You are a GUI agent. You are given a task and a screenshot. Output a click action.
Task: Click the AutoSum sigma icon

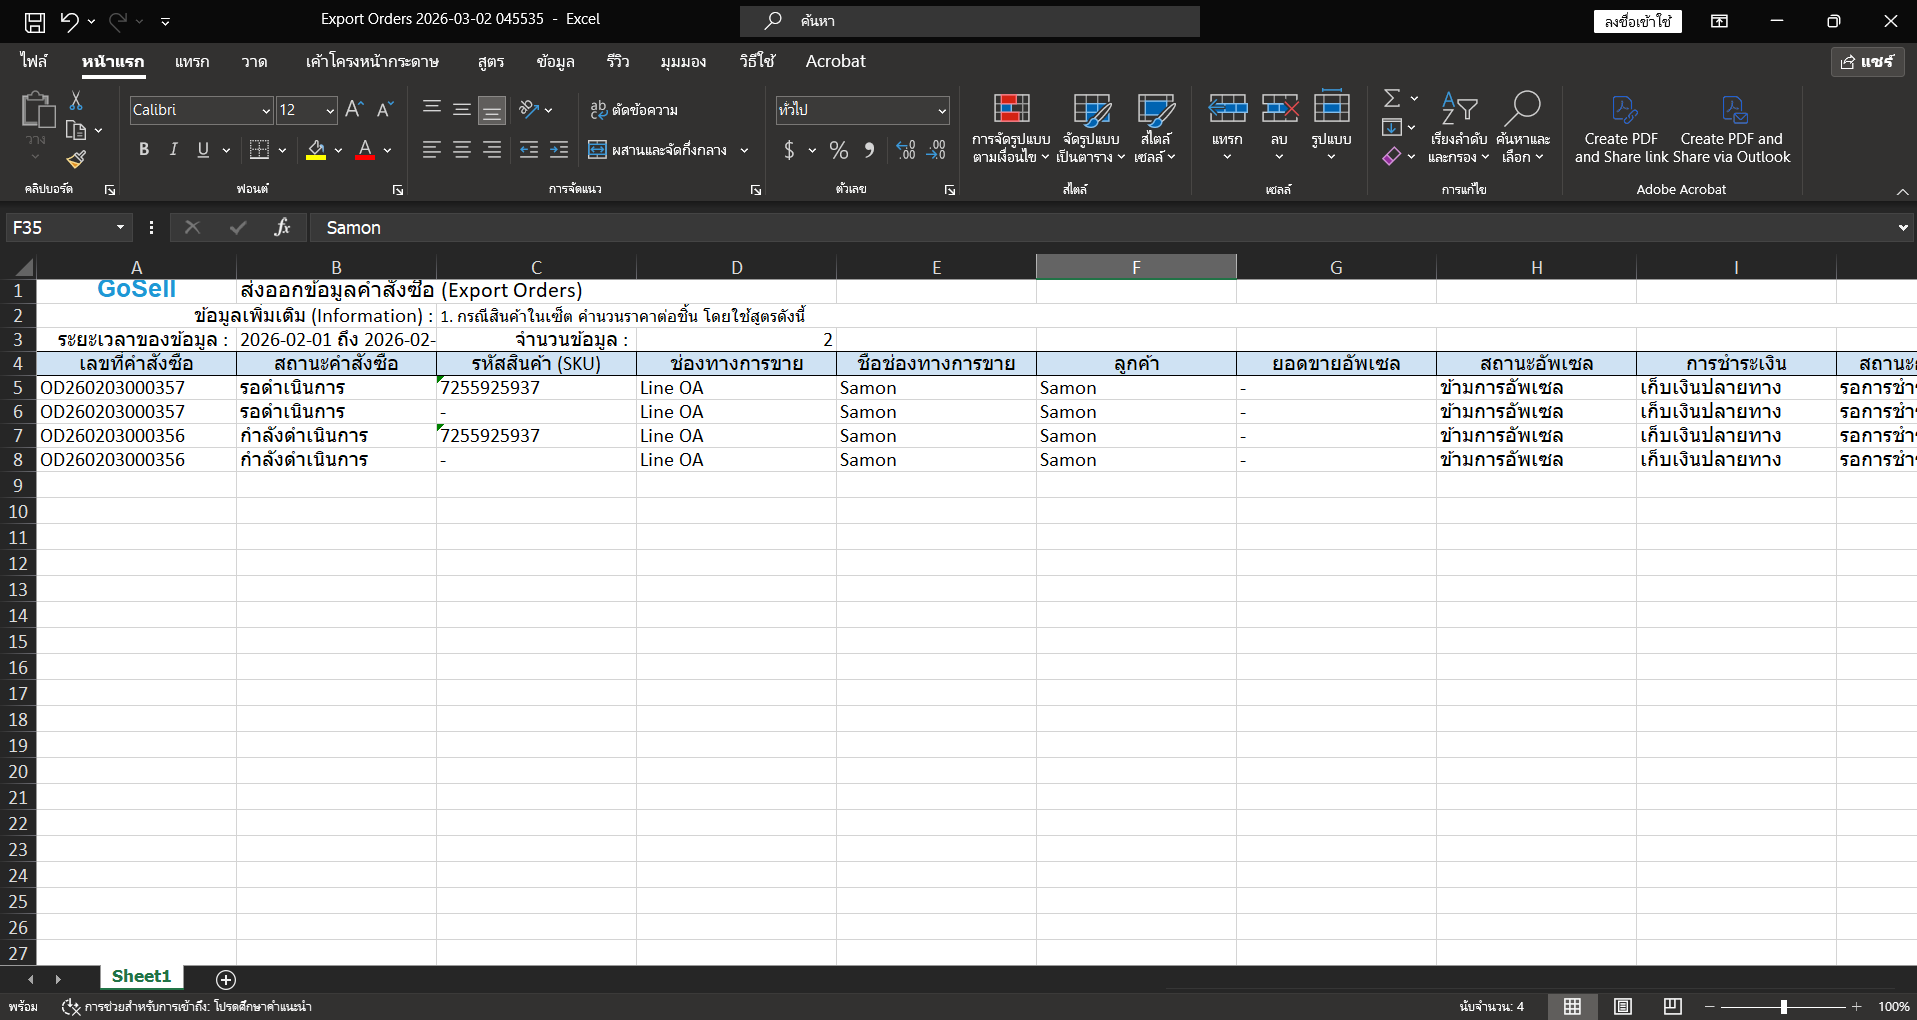pyautogui.click(x=1391, y=98)
